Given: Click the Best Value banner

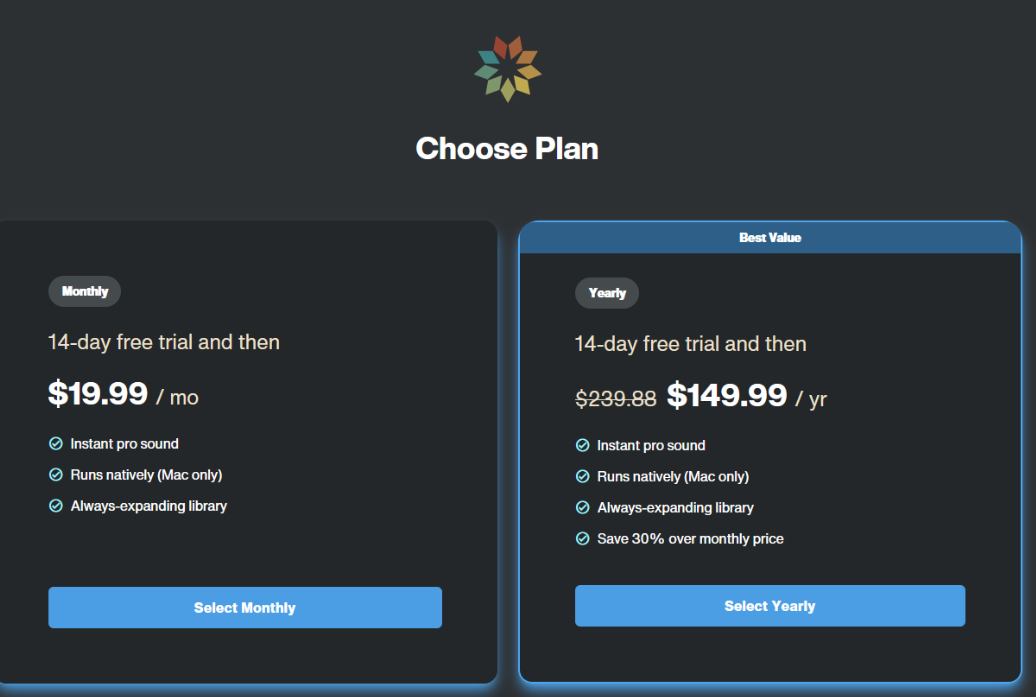Looking at the screenshot, I should click(770, 238).
